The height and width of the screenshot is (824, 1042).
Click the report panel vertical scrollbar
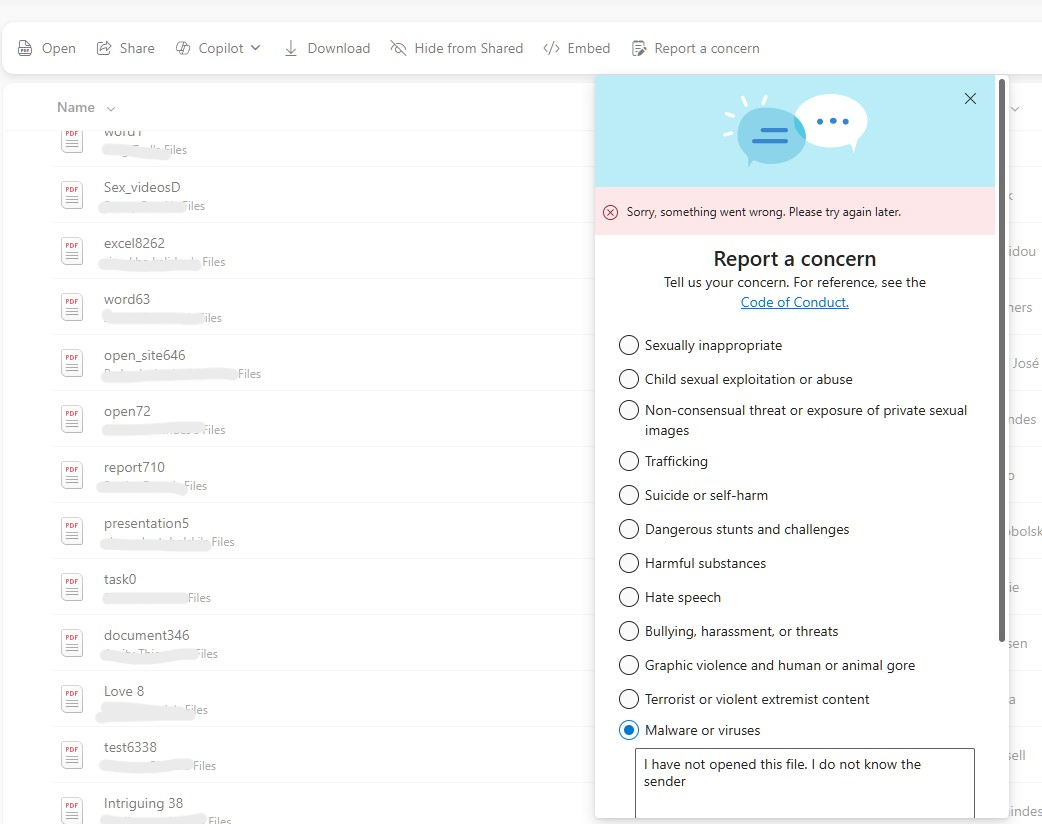pyautogui.click(x=1002, y=360)
